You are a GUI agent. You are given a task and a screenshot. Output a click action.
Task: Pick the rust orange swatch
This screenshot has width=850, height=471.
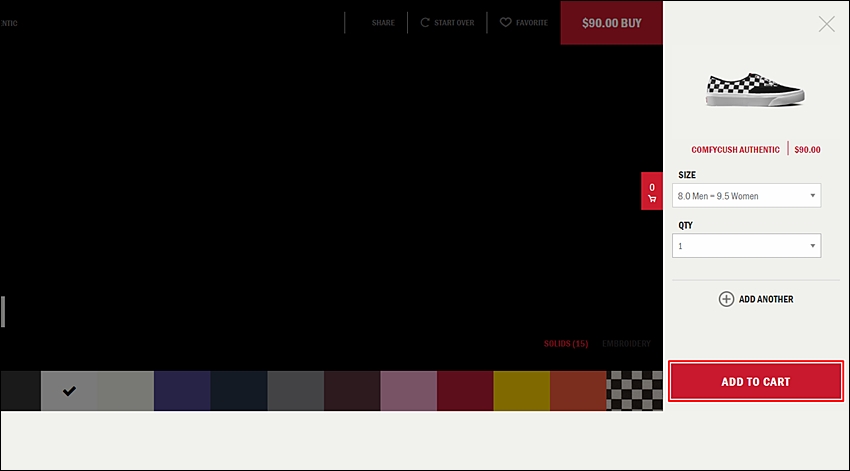[578, 391]
